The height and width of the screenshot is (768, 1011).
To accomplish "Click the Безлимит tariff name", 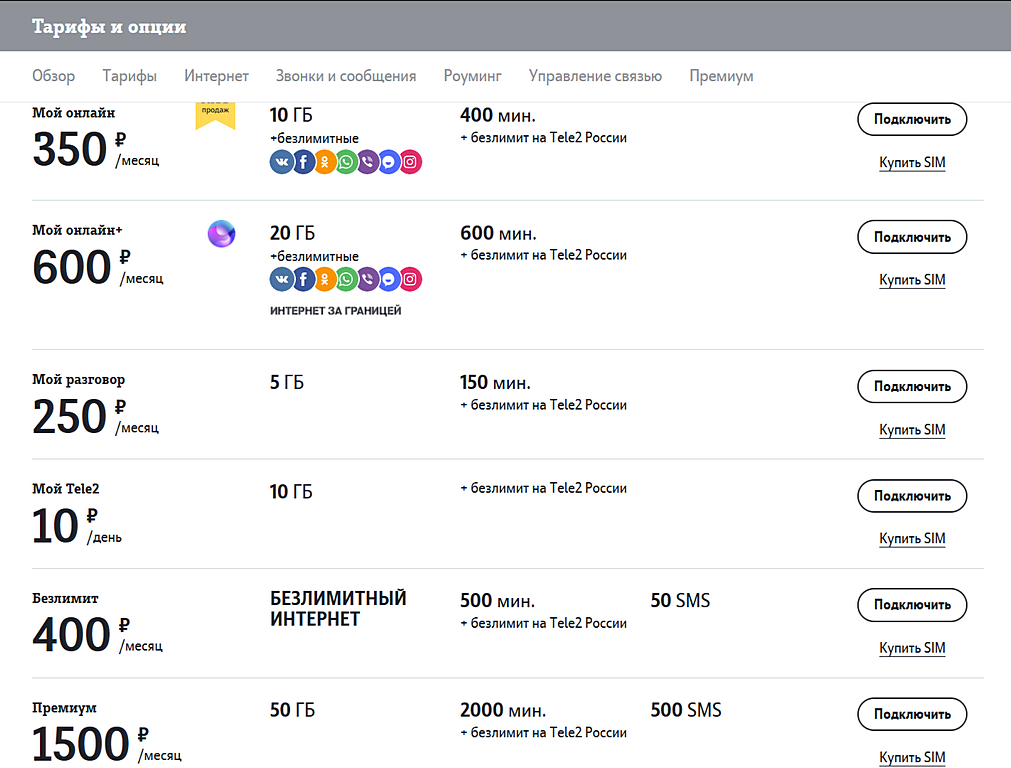I will click(65, 598).
